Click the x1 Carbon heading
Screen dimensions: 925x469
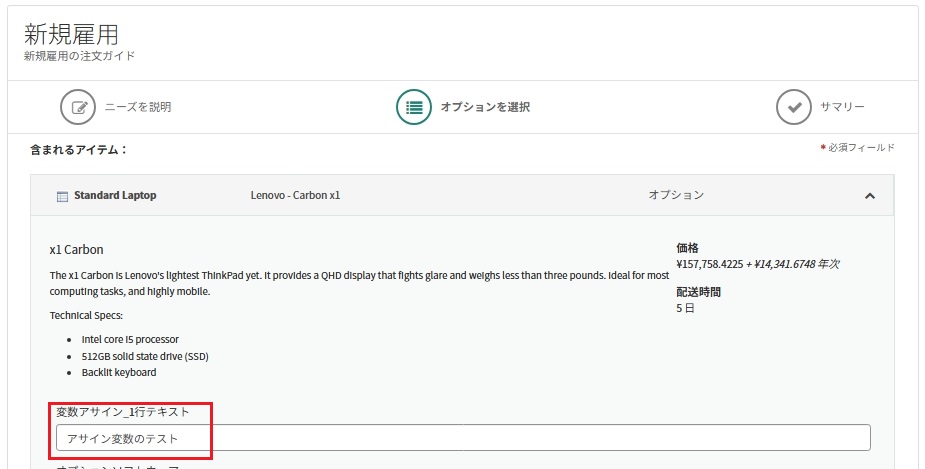click(77, 250)
